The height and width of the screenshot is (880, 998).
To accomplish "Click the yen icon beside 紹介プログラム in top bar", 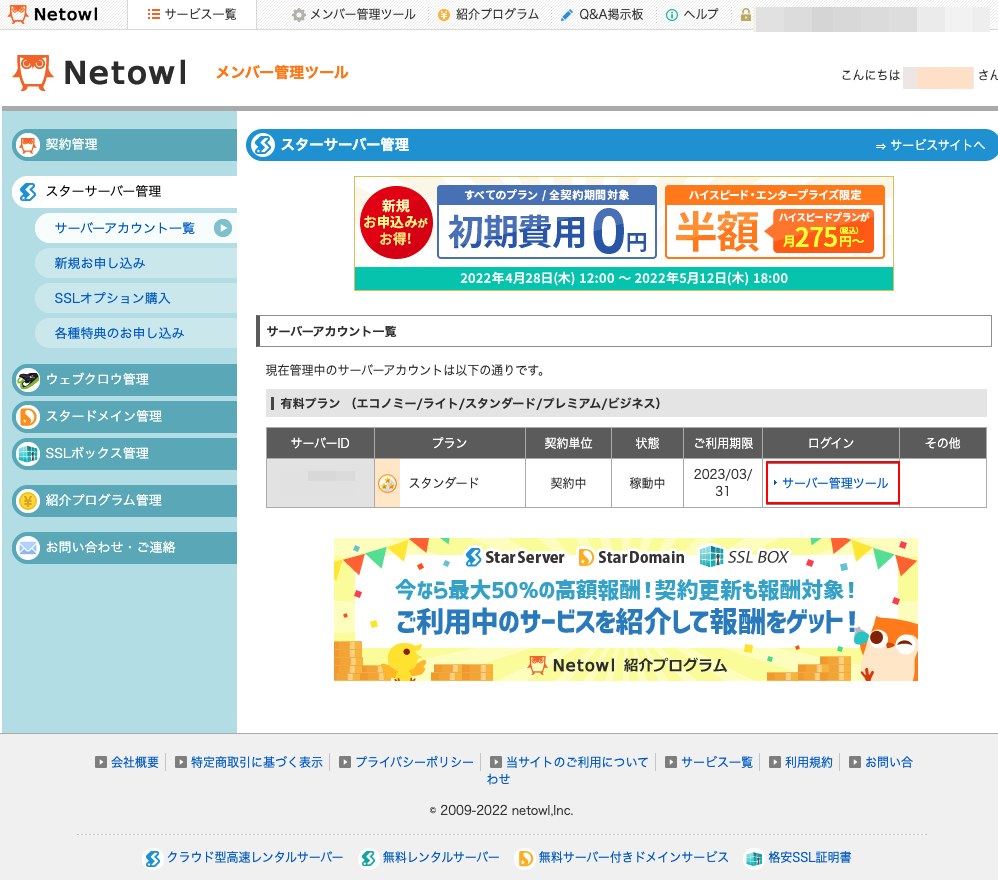I will click(x=444, y=15).
